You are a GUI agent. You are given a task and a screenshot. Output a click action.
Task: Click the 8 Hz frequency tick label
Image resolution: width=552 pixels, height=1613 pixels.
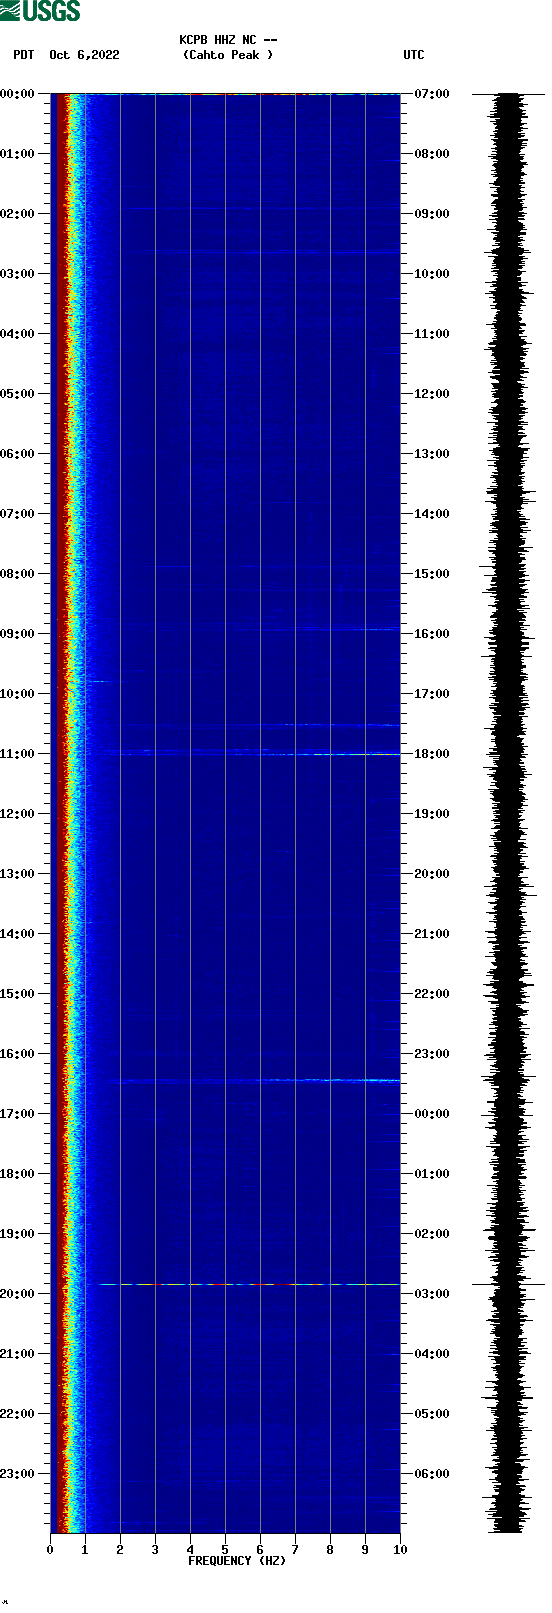pos(330,1550)
